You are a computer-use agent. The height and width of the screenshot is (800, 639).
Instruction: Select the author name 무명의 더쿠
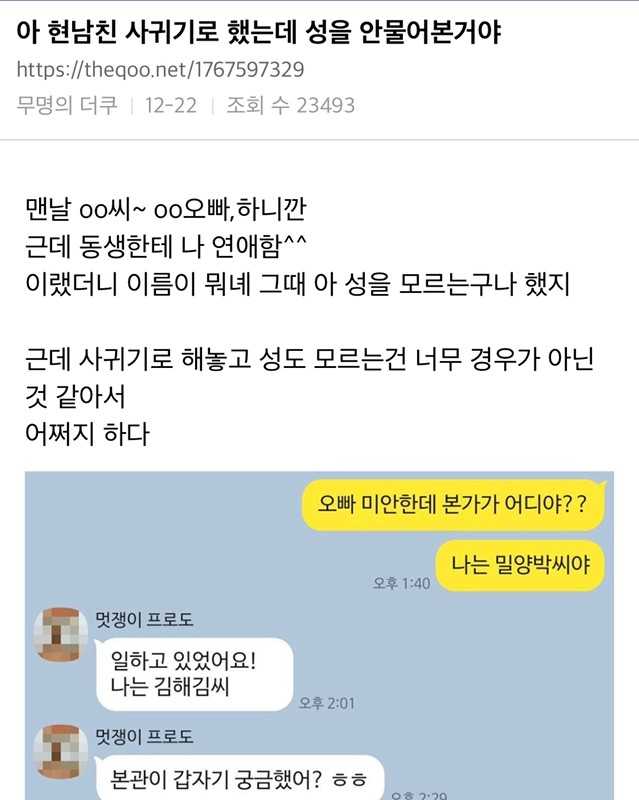pyautogui.click(x=67, y=105)
